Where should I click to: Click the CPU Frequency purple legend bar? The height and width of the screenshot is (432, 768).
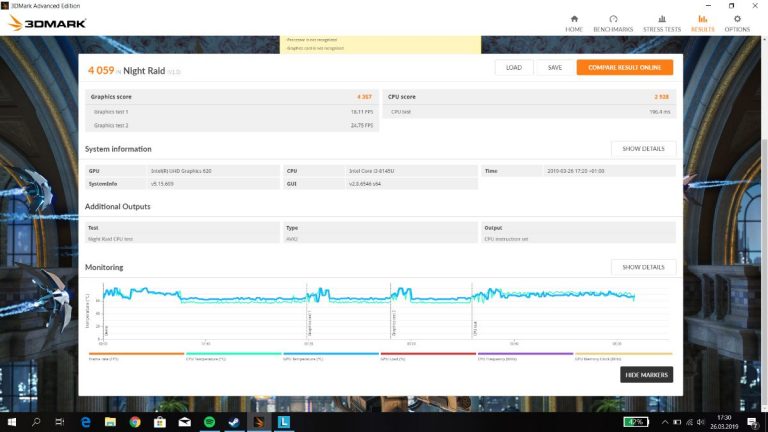click(525, 355)
